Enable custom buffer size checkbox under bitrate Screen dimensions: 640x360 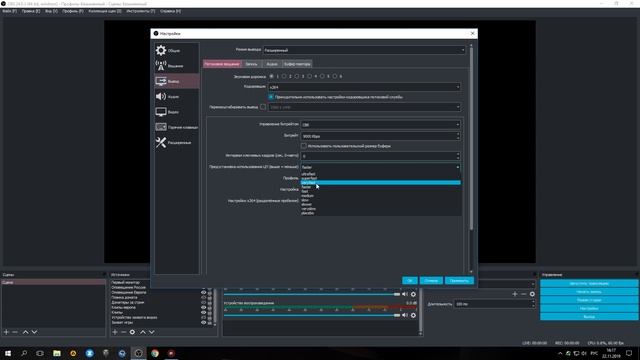pos(304,146)
